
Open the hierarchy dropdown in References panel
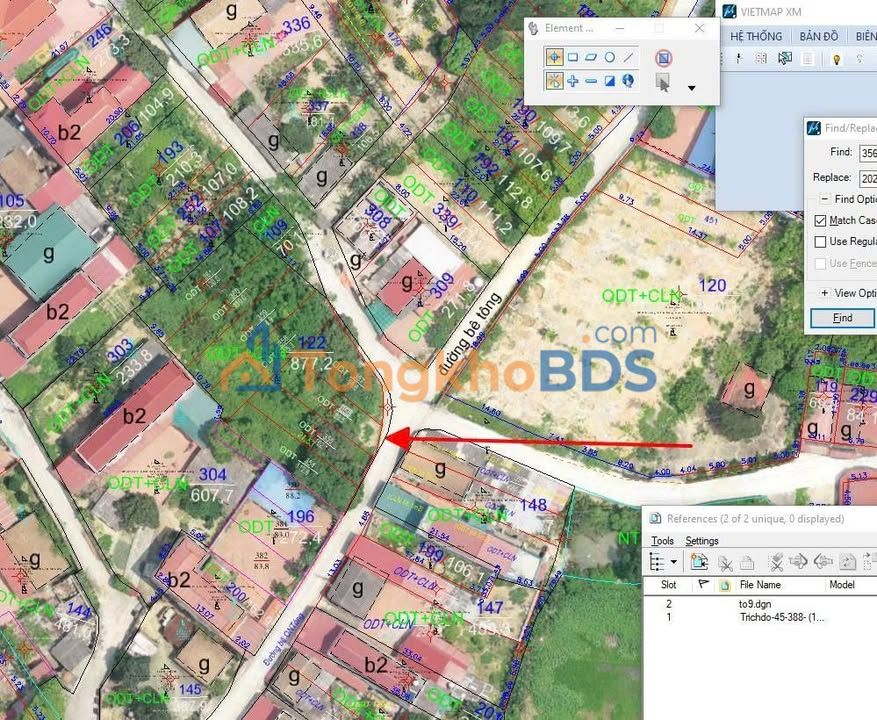[x=674, y=562]
